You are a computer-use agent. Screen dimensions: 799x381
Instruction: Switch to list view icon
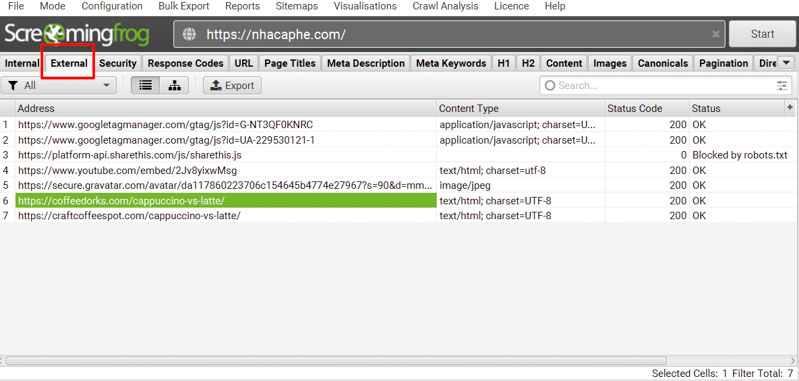[145, 86]
